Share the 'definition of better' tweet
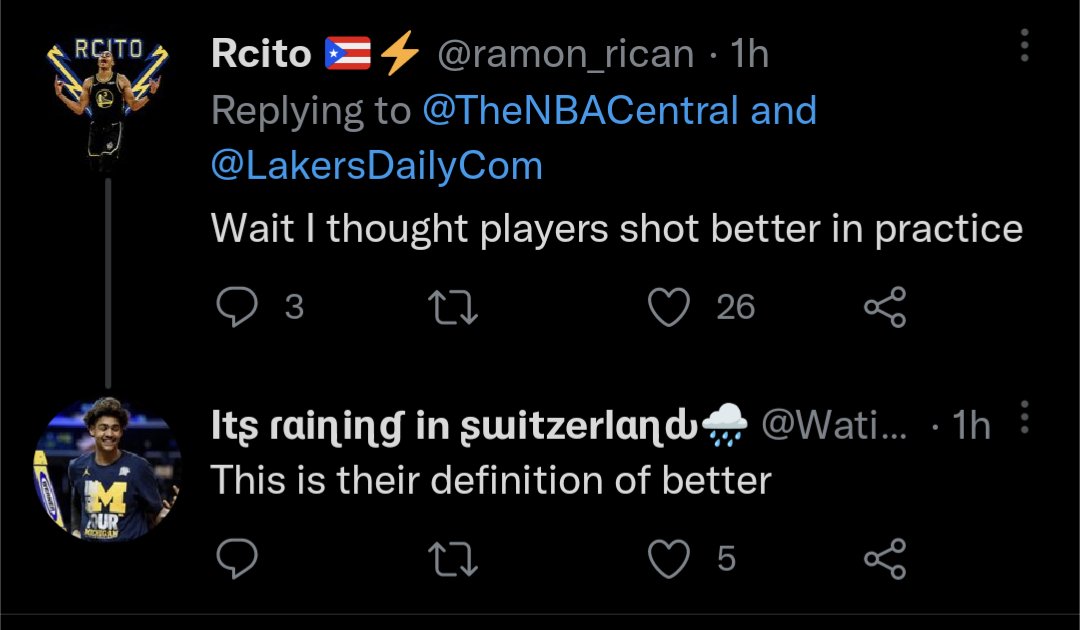This screenshot has height=630, width=1080. pyautogui.click(x=885, y=558)
